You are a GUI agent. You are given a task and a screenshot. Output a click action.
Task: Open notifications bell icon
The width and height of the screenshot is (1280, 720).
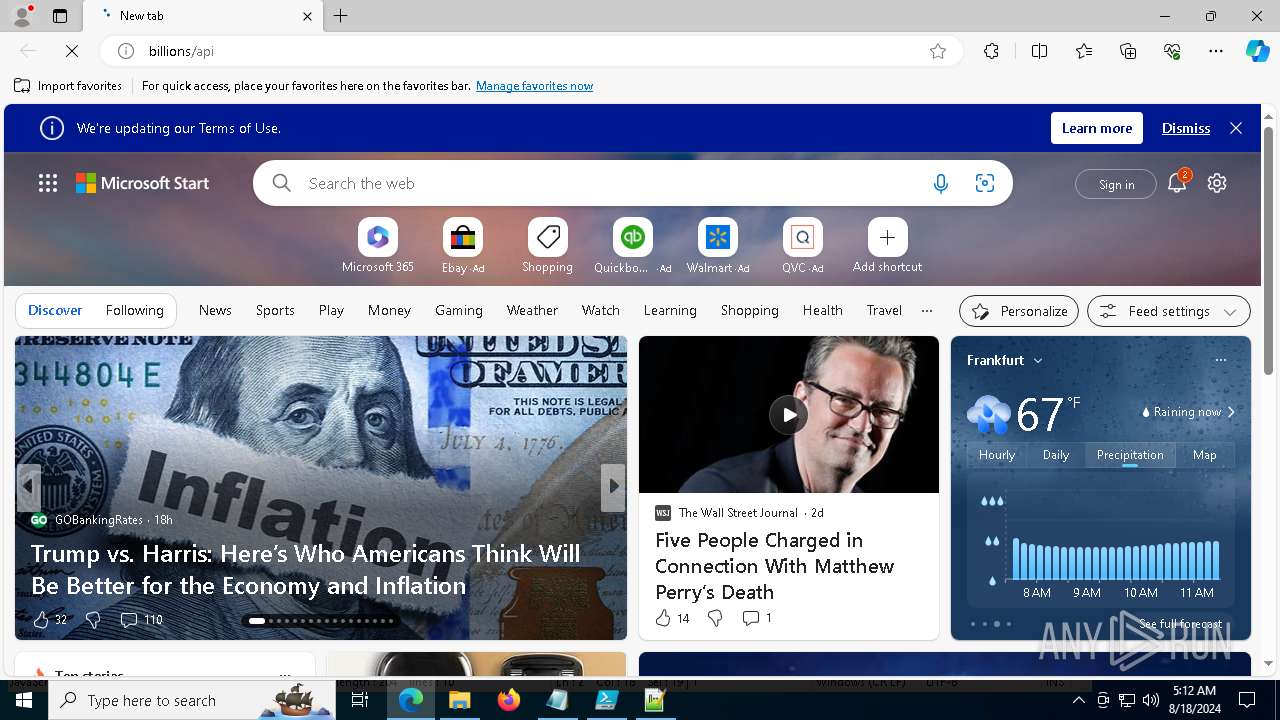click(x=1177, y=183)
